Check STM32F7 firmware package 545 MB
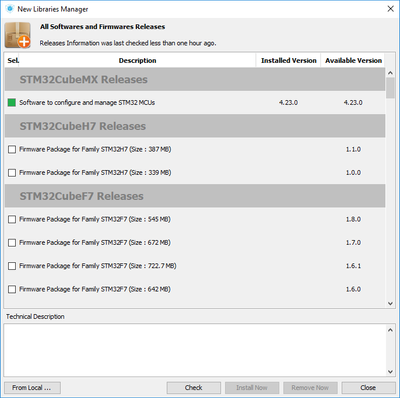The height and width of the screenshot is (398, 400). coord(12,219)
